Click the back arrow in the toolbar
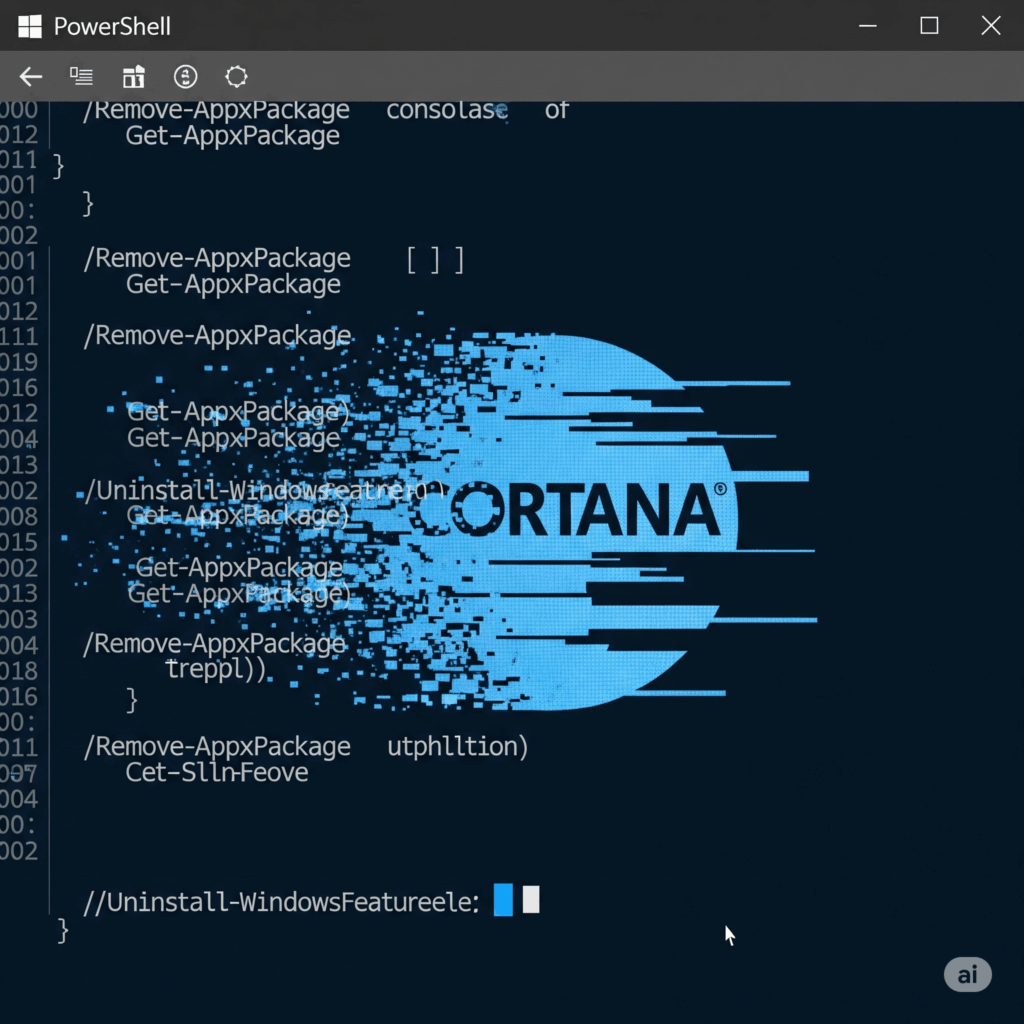Viewport: 1024px width, 1024px height. pyautogui.click(x=31, y=77)
